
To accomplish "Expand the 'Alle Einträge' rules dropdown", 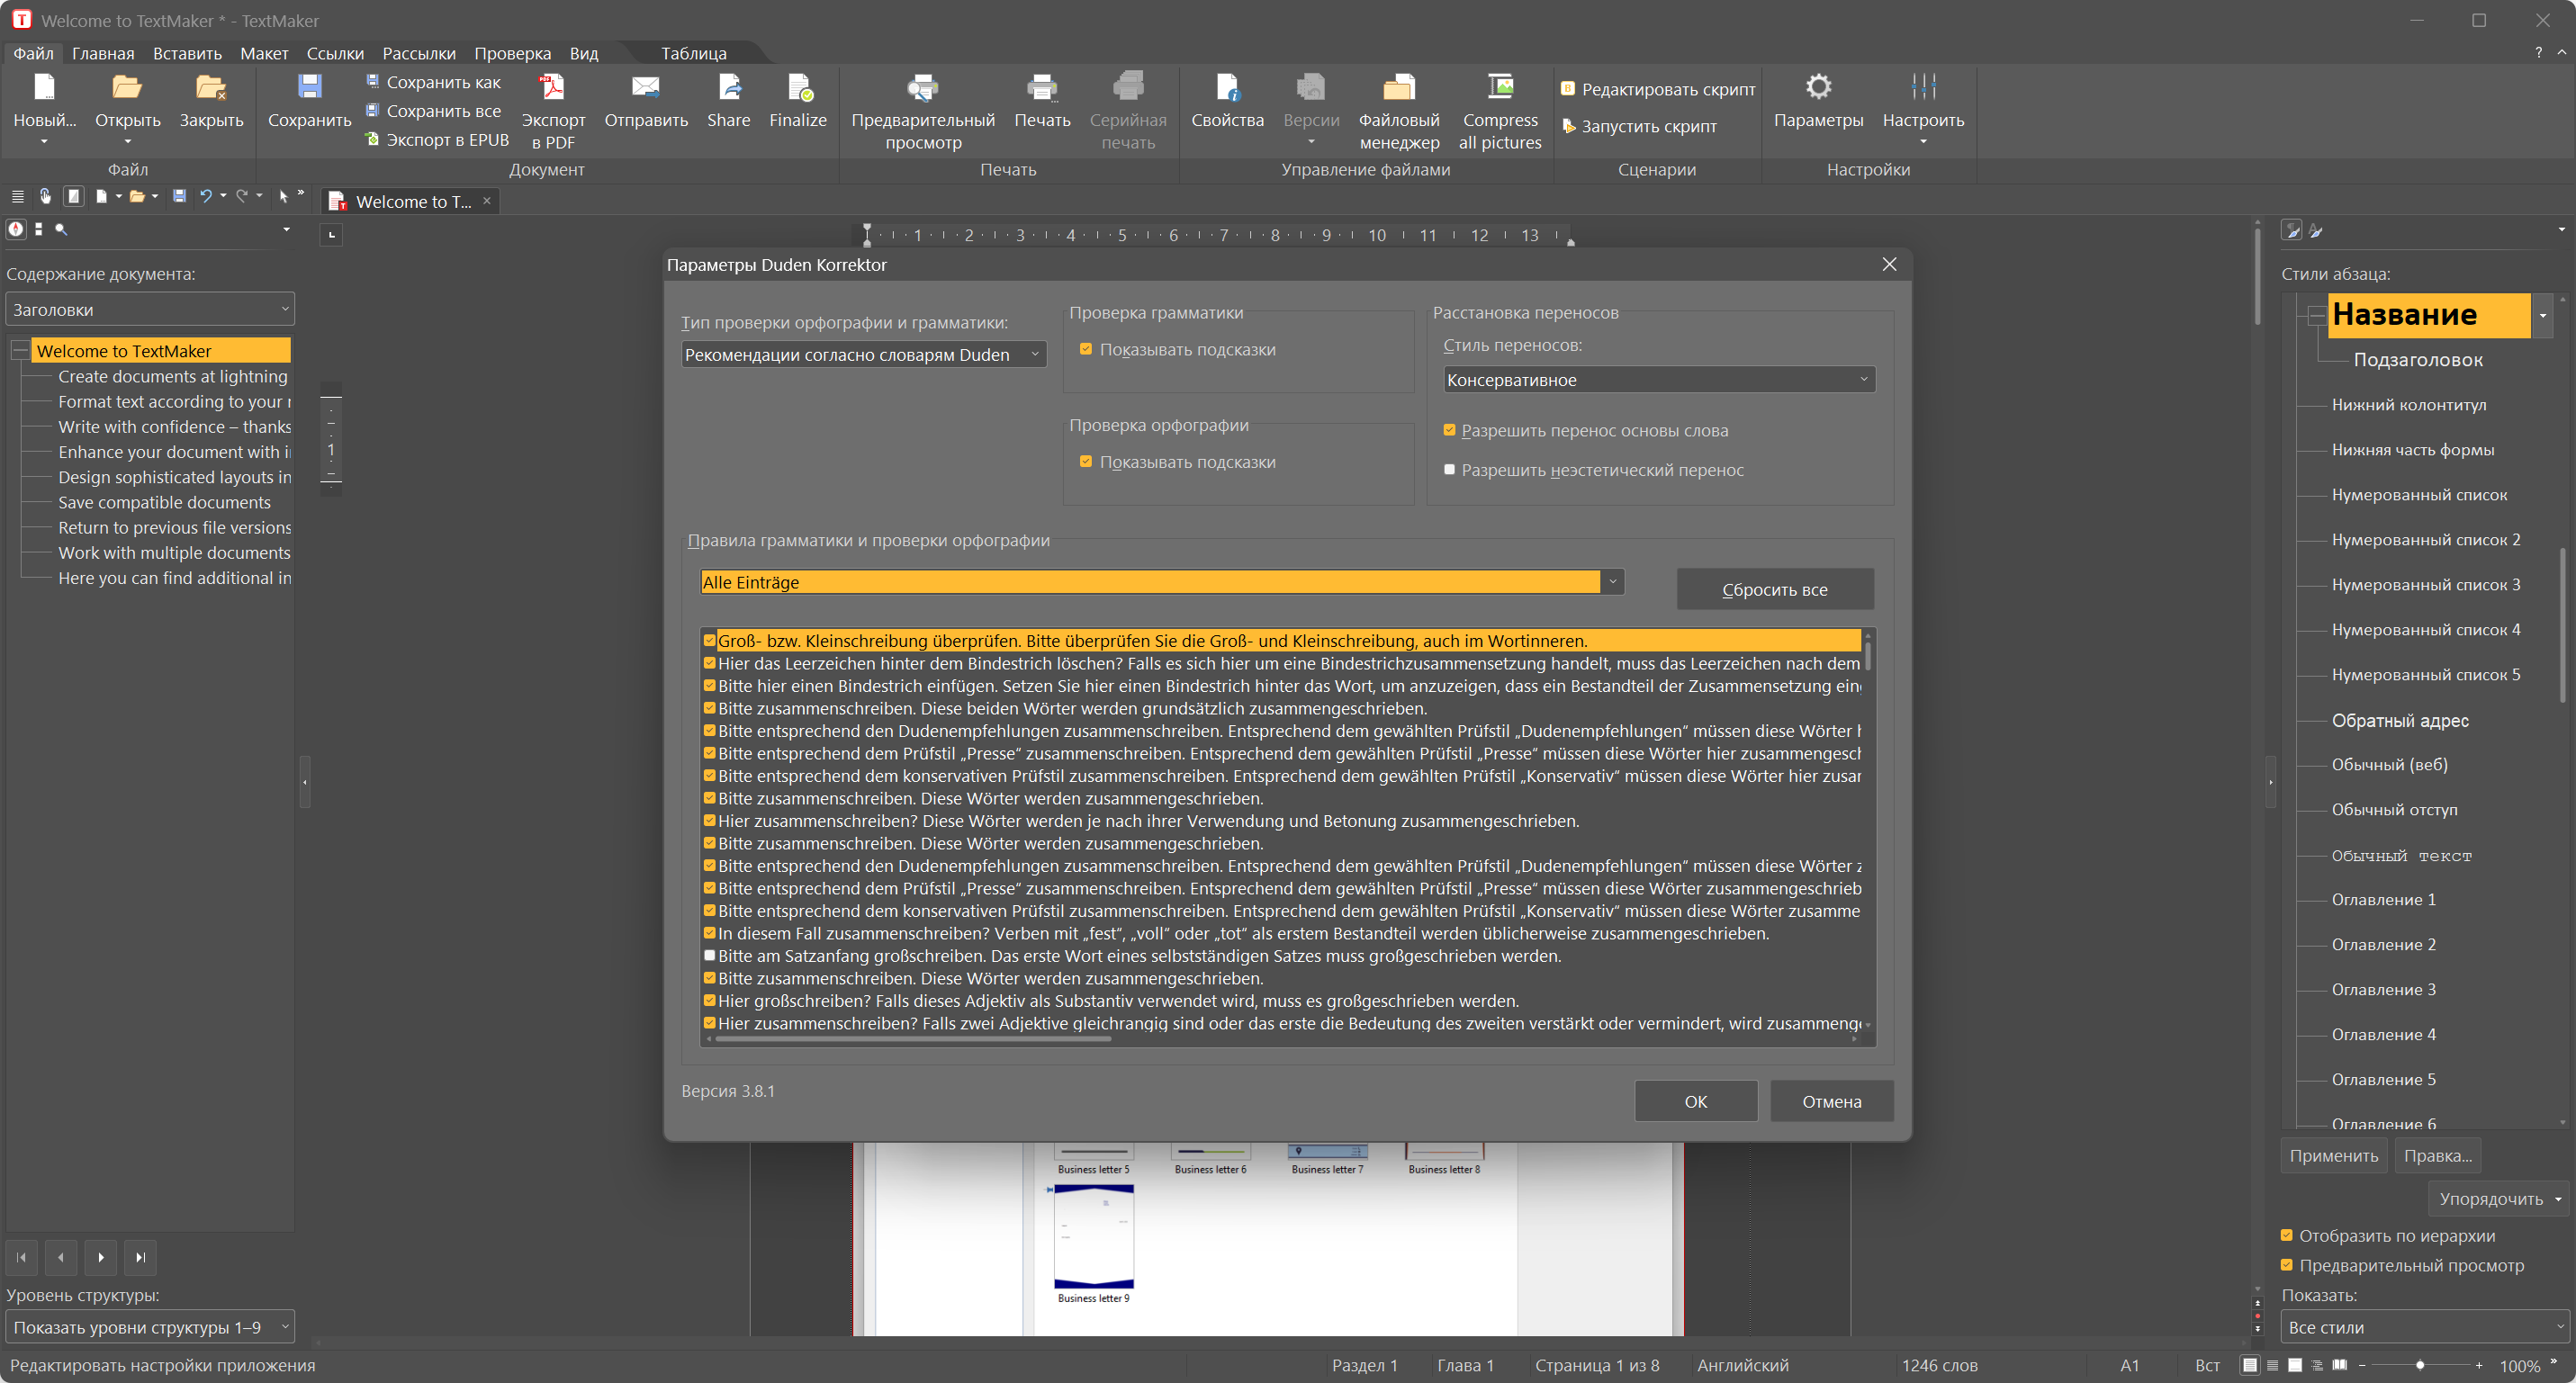I will coord(1612,582).
